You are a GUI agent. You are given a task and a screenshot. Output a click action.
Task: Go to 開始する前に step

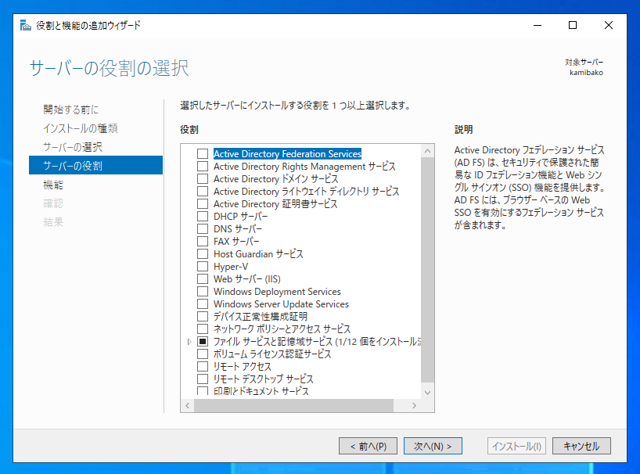click(x=71, y=109)
